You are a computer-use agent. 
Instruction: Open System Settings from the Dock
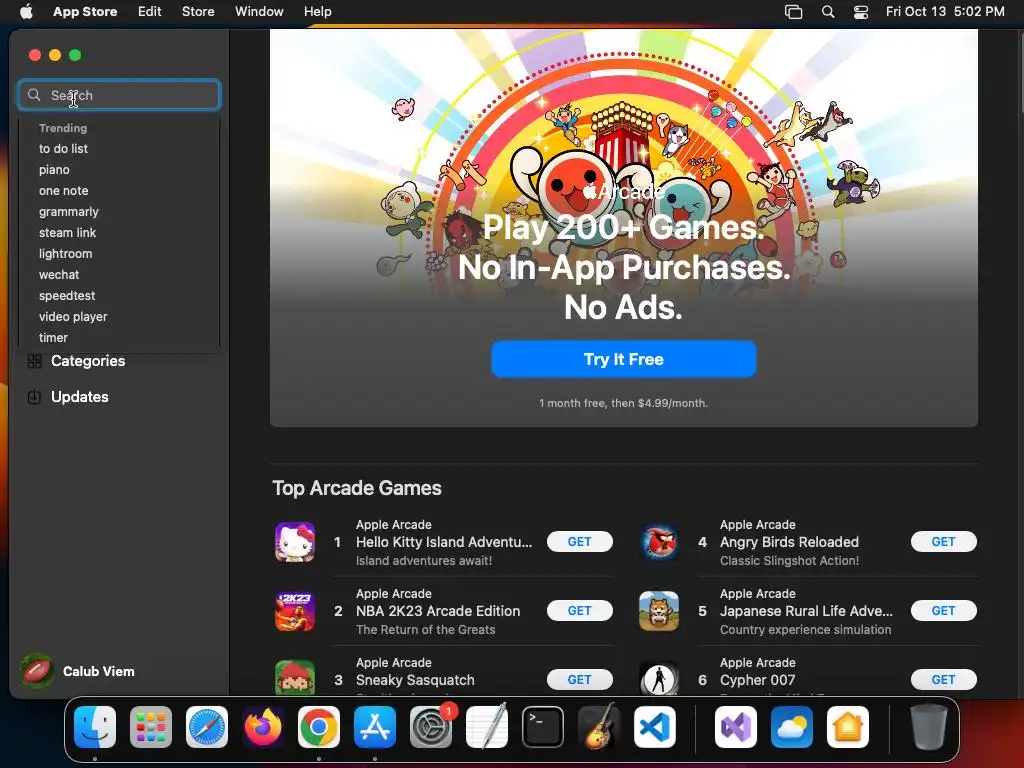431,727
